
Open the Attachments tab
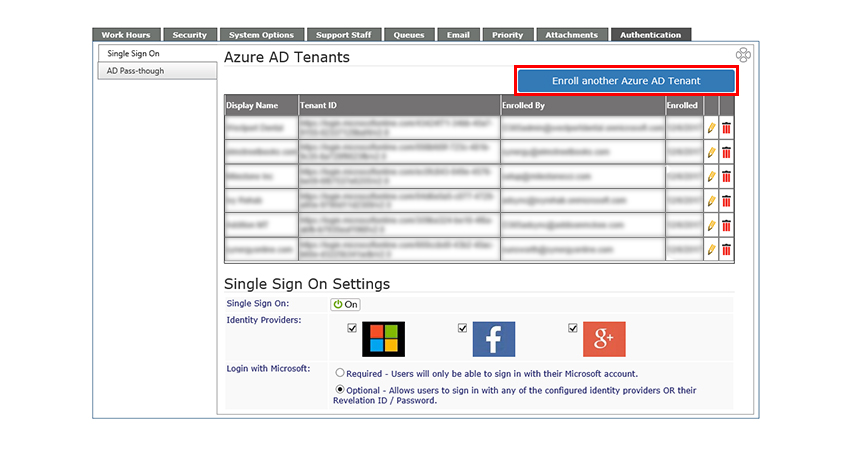tap(571, 35)
